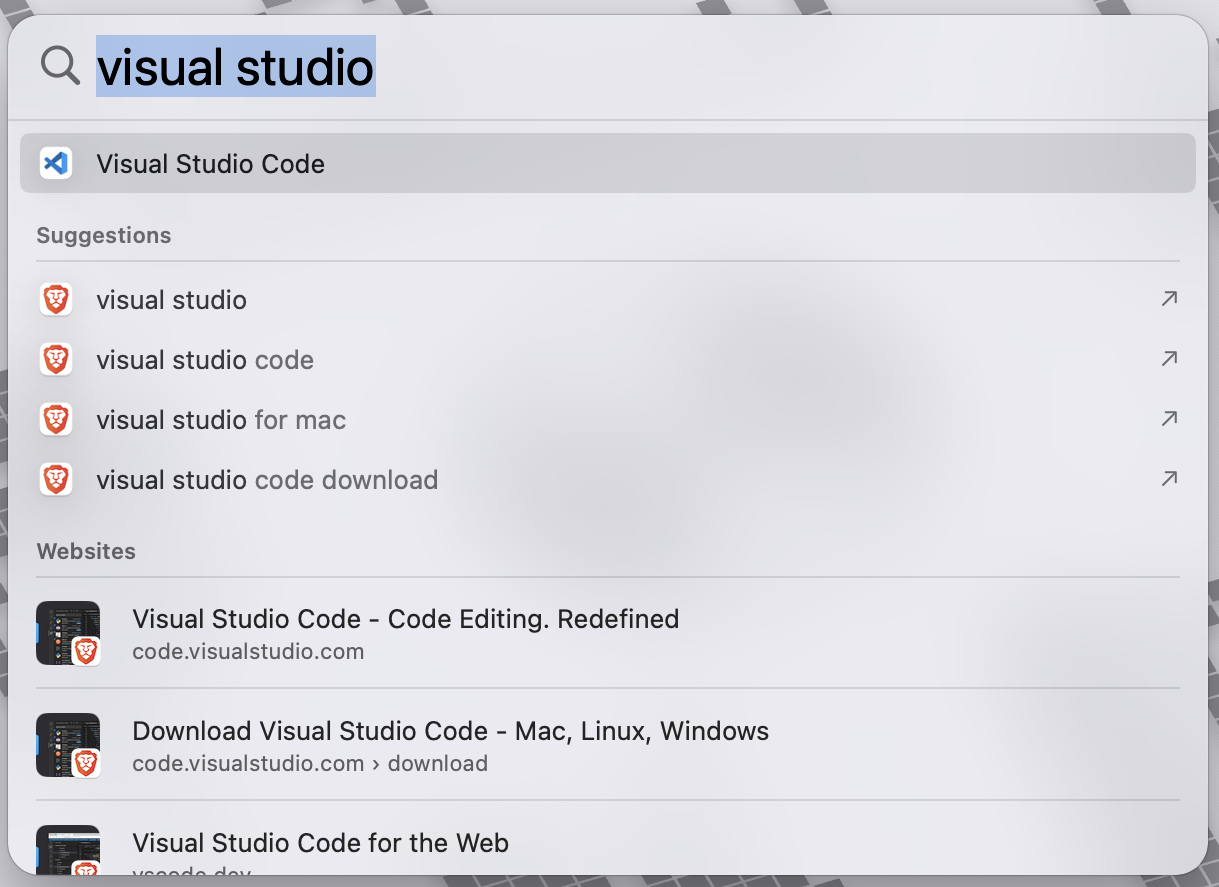Open "Visual Studio Code - Code Editing. Redefined" website

tap(608, 633)
